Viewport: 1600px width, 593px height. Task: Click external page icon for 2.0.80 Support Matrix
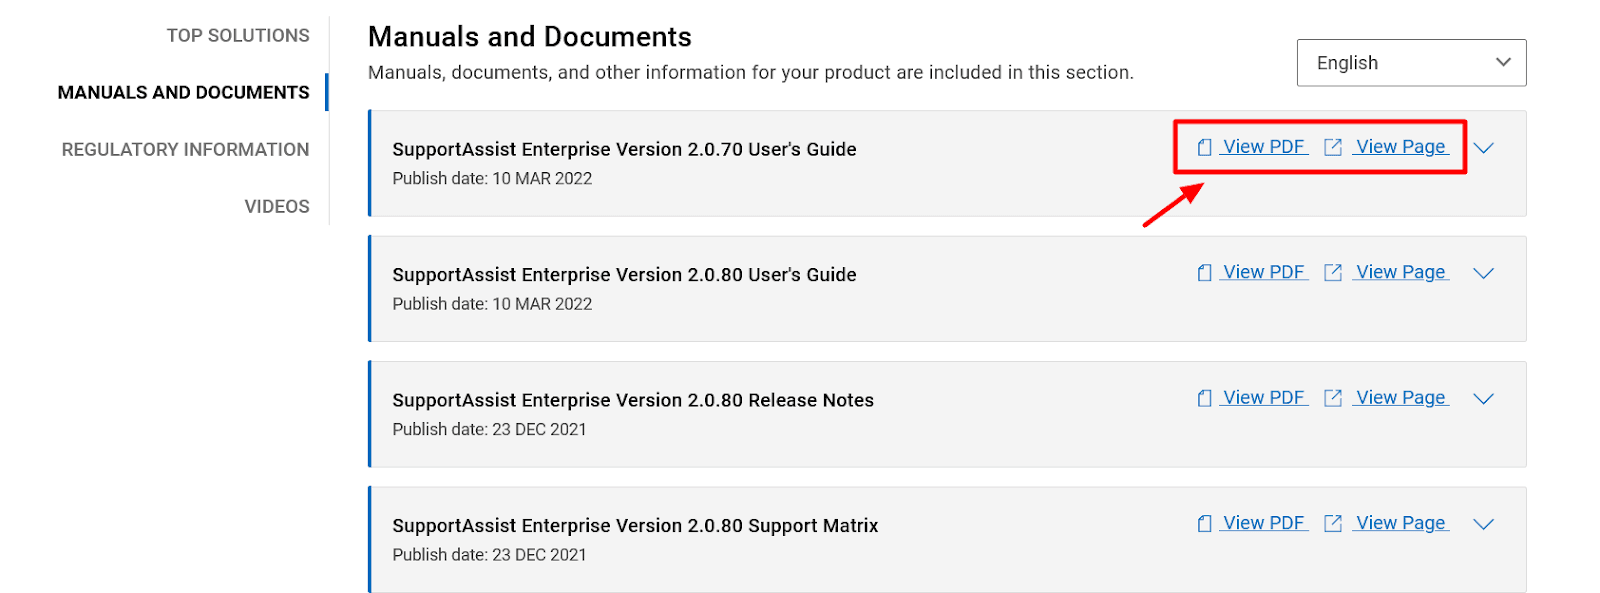[x=1333, y=523]
